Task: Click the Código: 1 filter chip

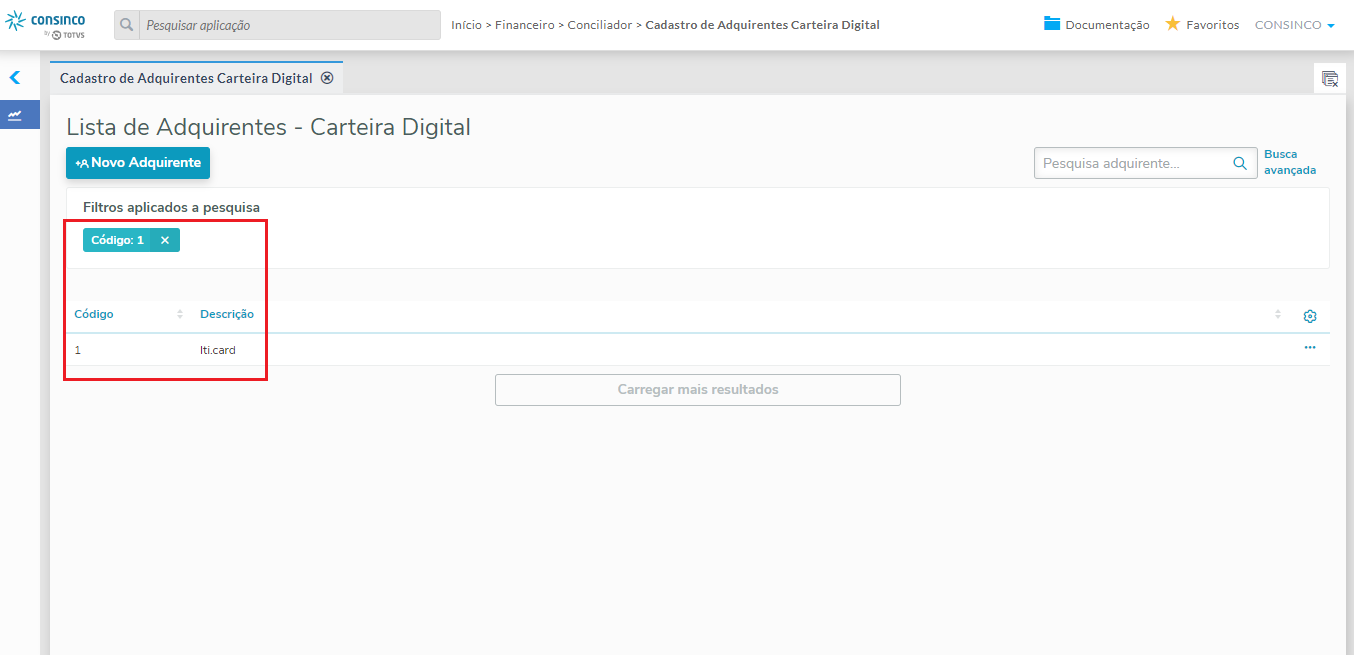Action: pyautogui.click(x=117, y=240)
